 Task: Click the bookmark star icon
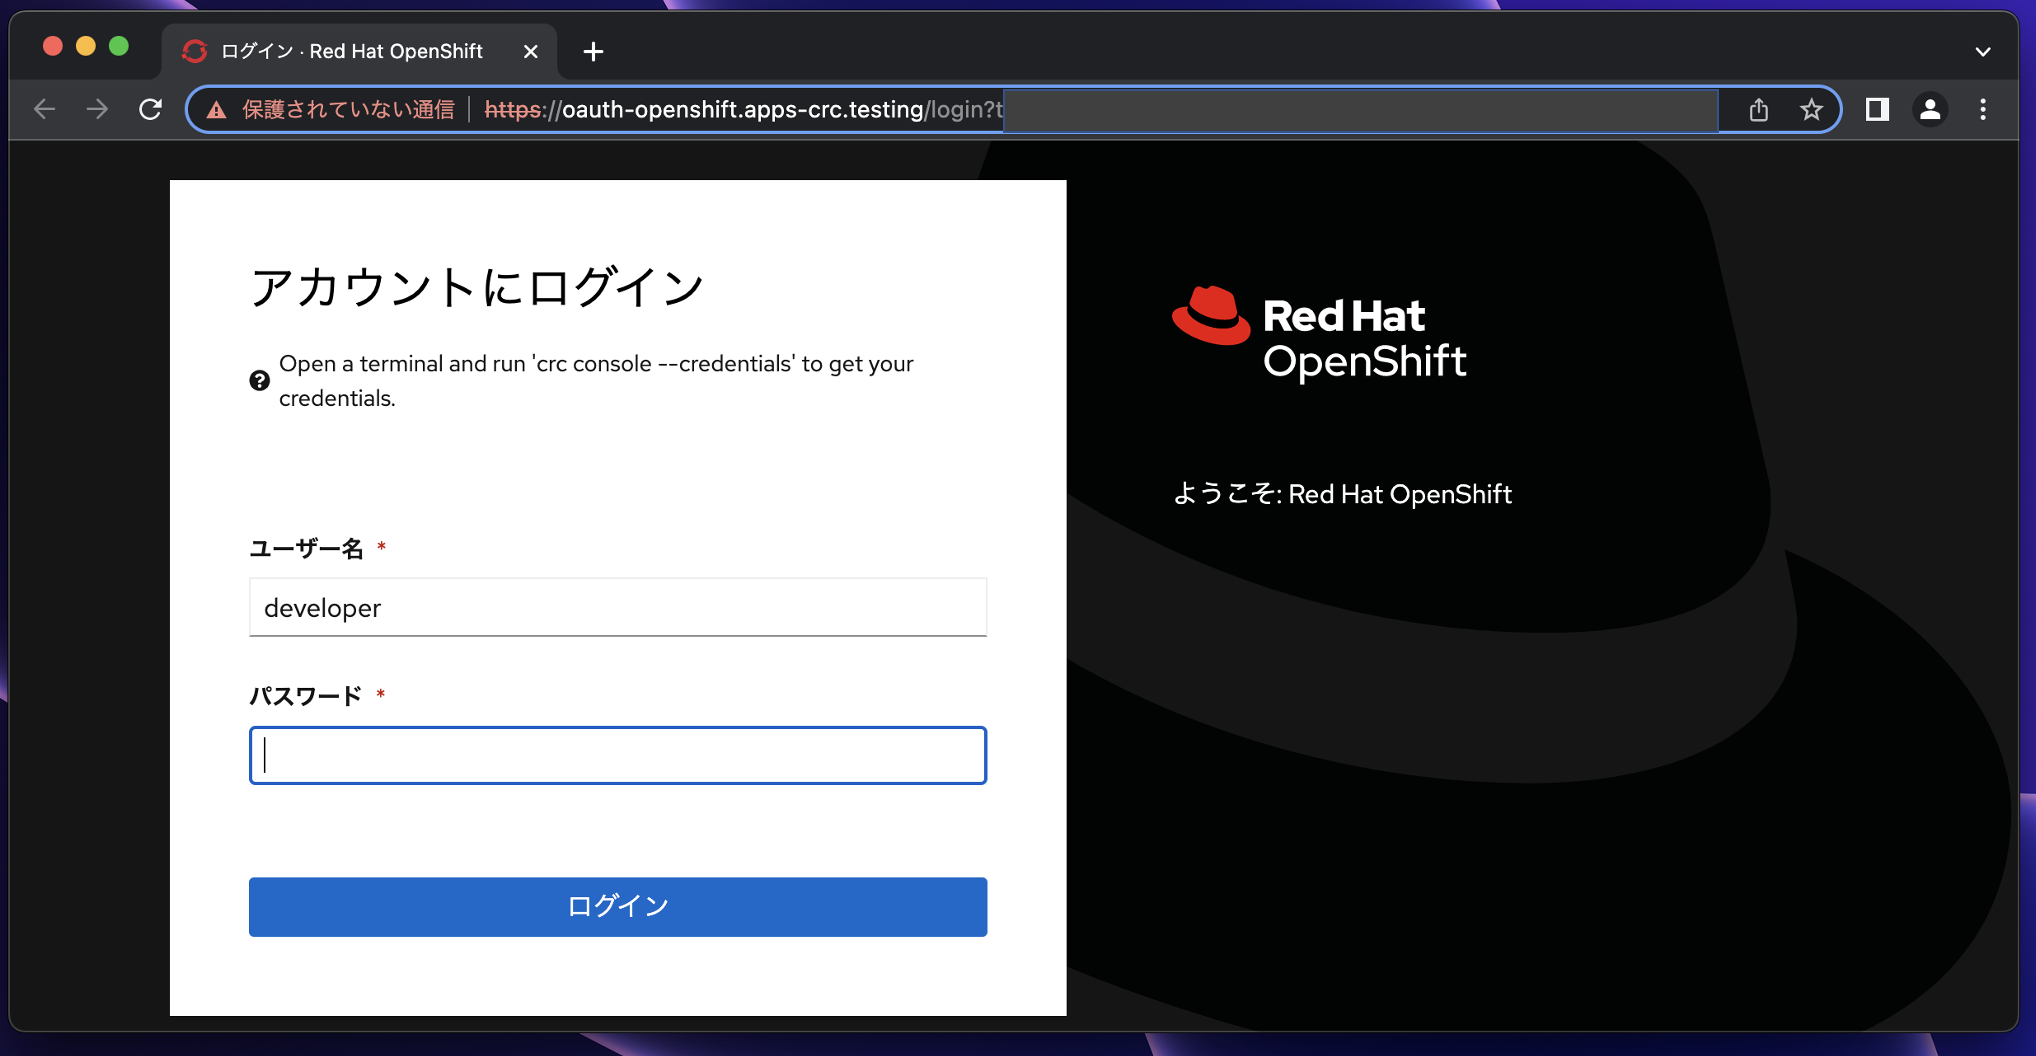[1811, 110]
